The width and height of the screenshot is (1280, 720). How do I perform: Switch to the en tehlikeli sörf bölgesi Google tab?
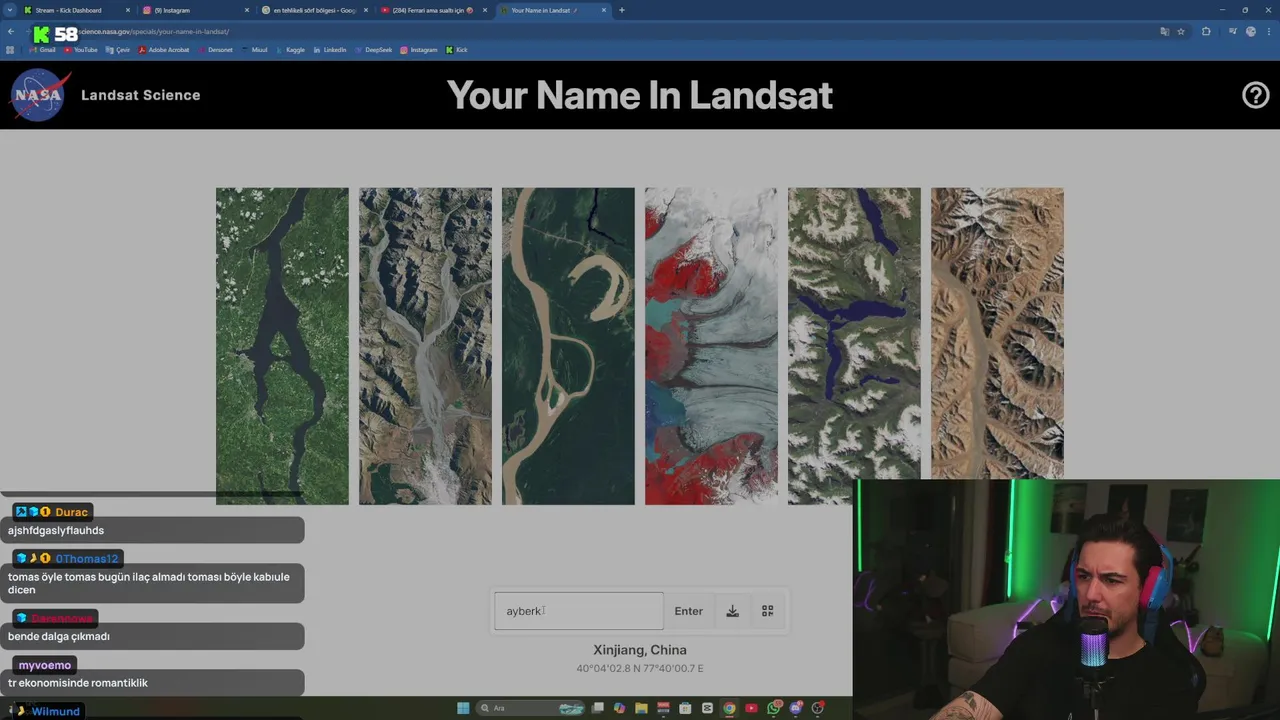coord(314,10)
